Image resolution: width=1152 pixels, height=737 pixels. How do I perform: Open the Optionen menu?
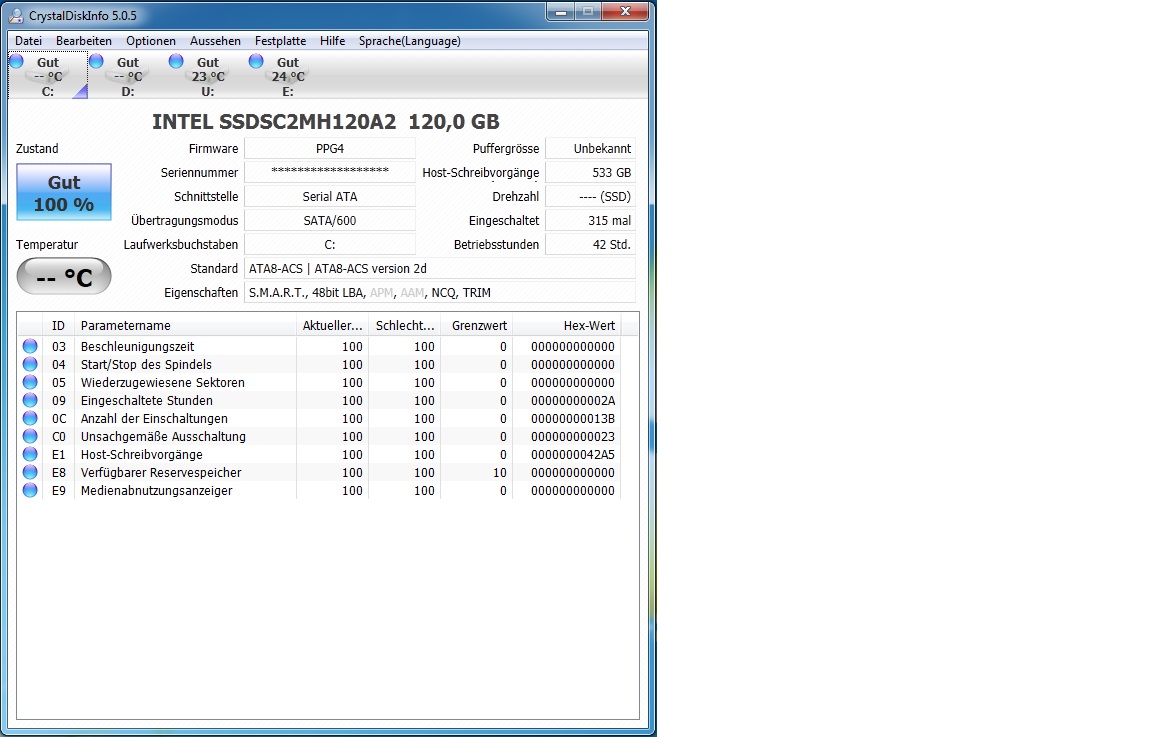pyautogui.click(x=151, y=41)
